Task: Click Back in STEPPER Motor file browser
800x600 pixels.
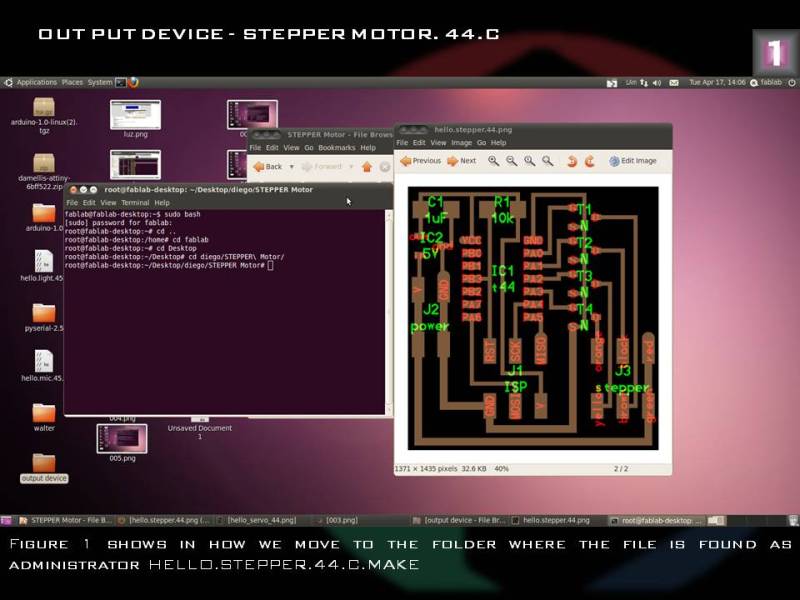Action: (x=268, y=166)
